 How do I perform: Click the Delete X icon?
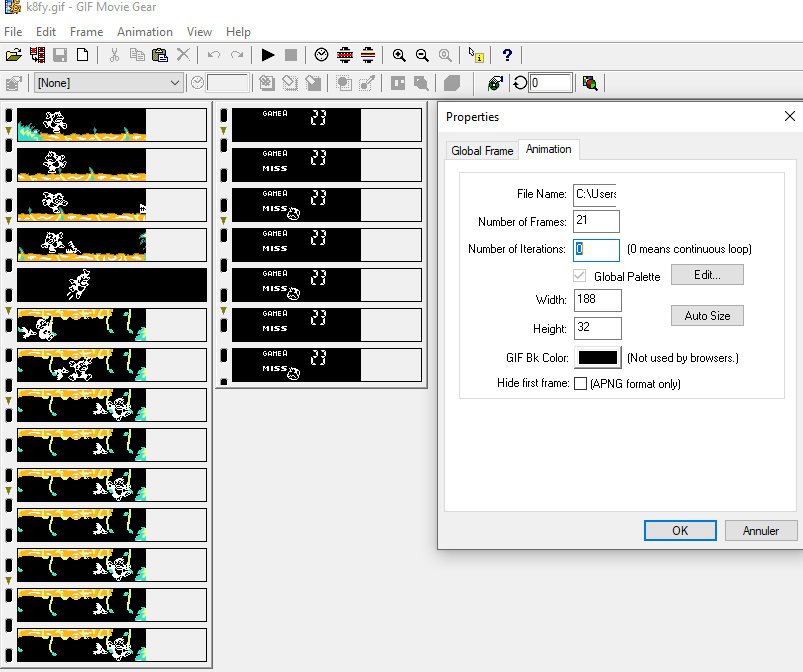tap(183, 55)
